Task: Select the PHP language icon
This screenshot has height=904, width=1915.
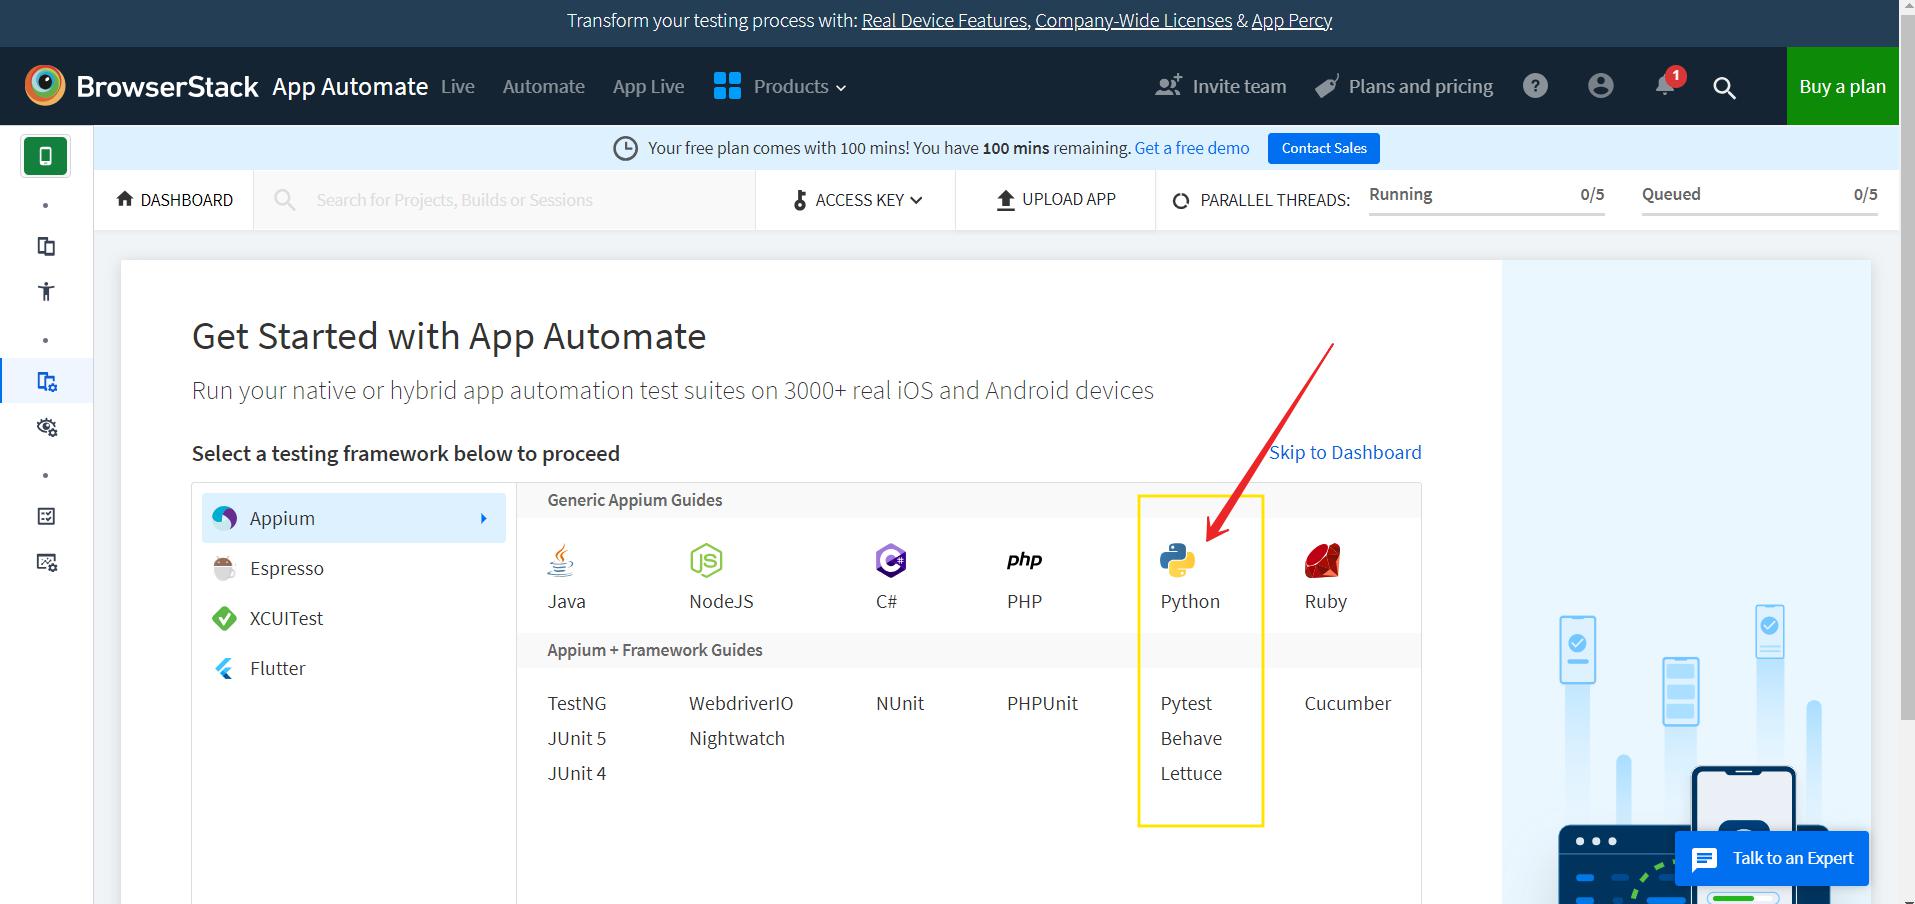Action: [1024, 560]
